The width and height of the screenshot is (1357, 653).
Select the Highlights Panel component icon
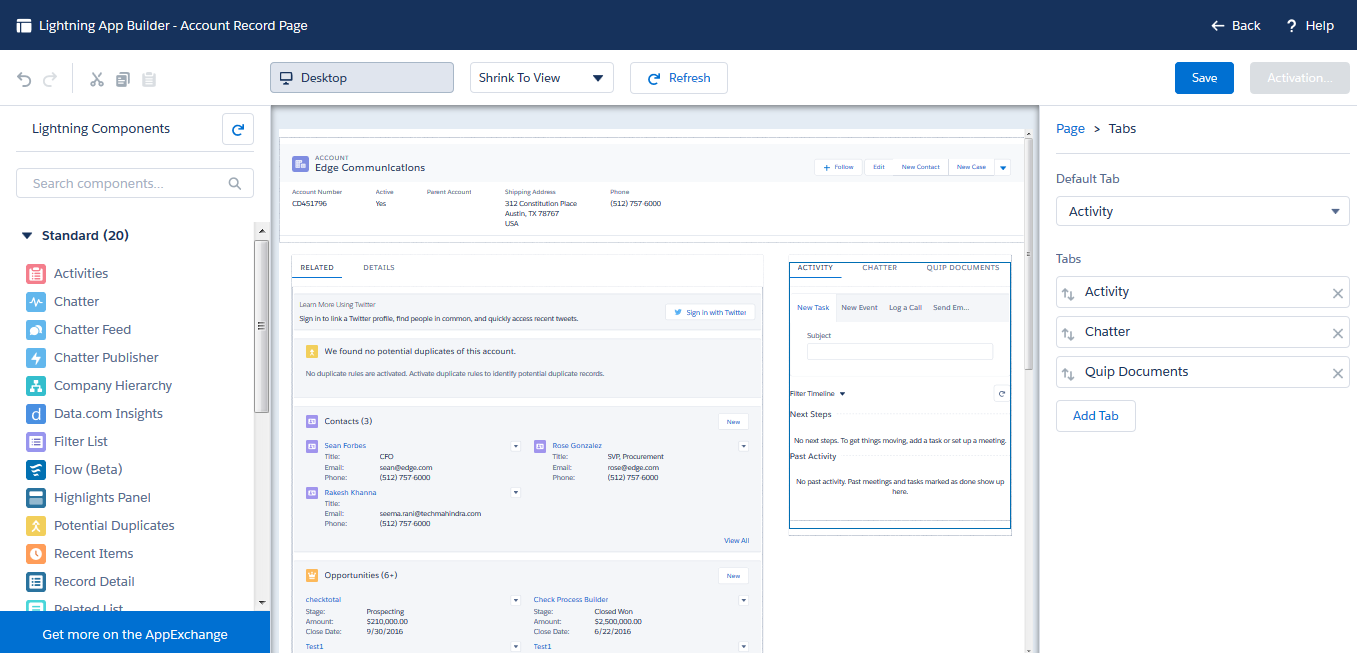pyautogui.click(x=35, y=497)
